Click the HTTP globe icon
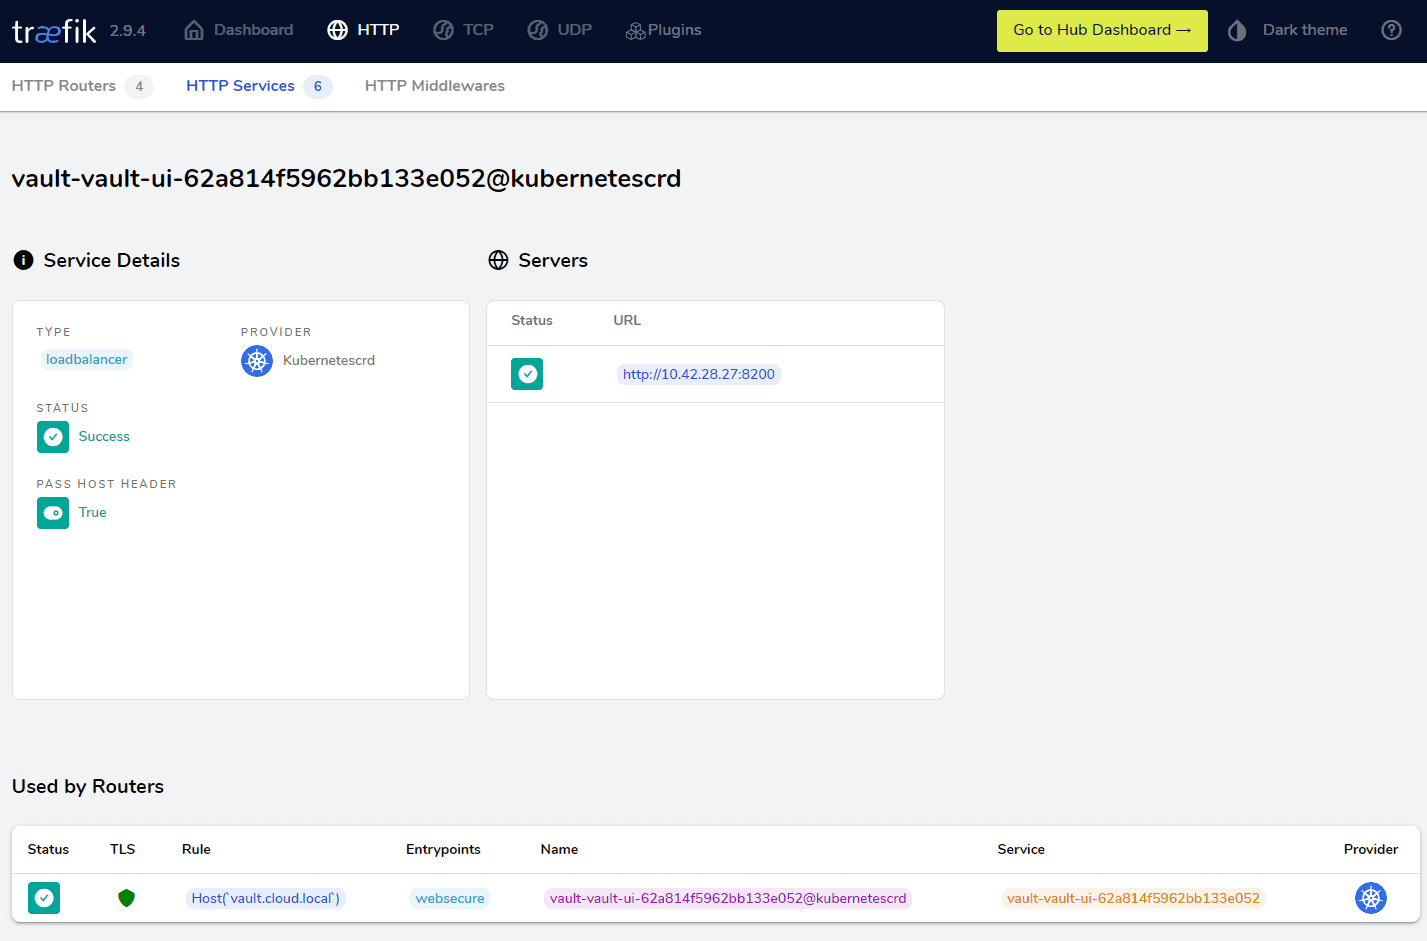Viewport: 1427px width, 941px height. [x=338, y=30]
